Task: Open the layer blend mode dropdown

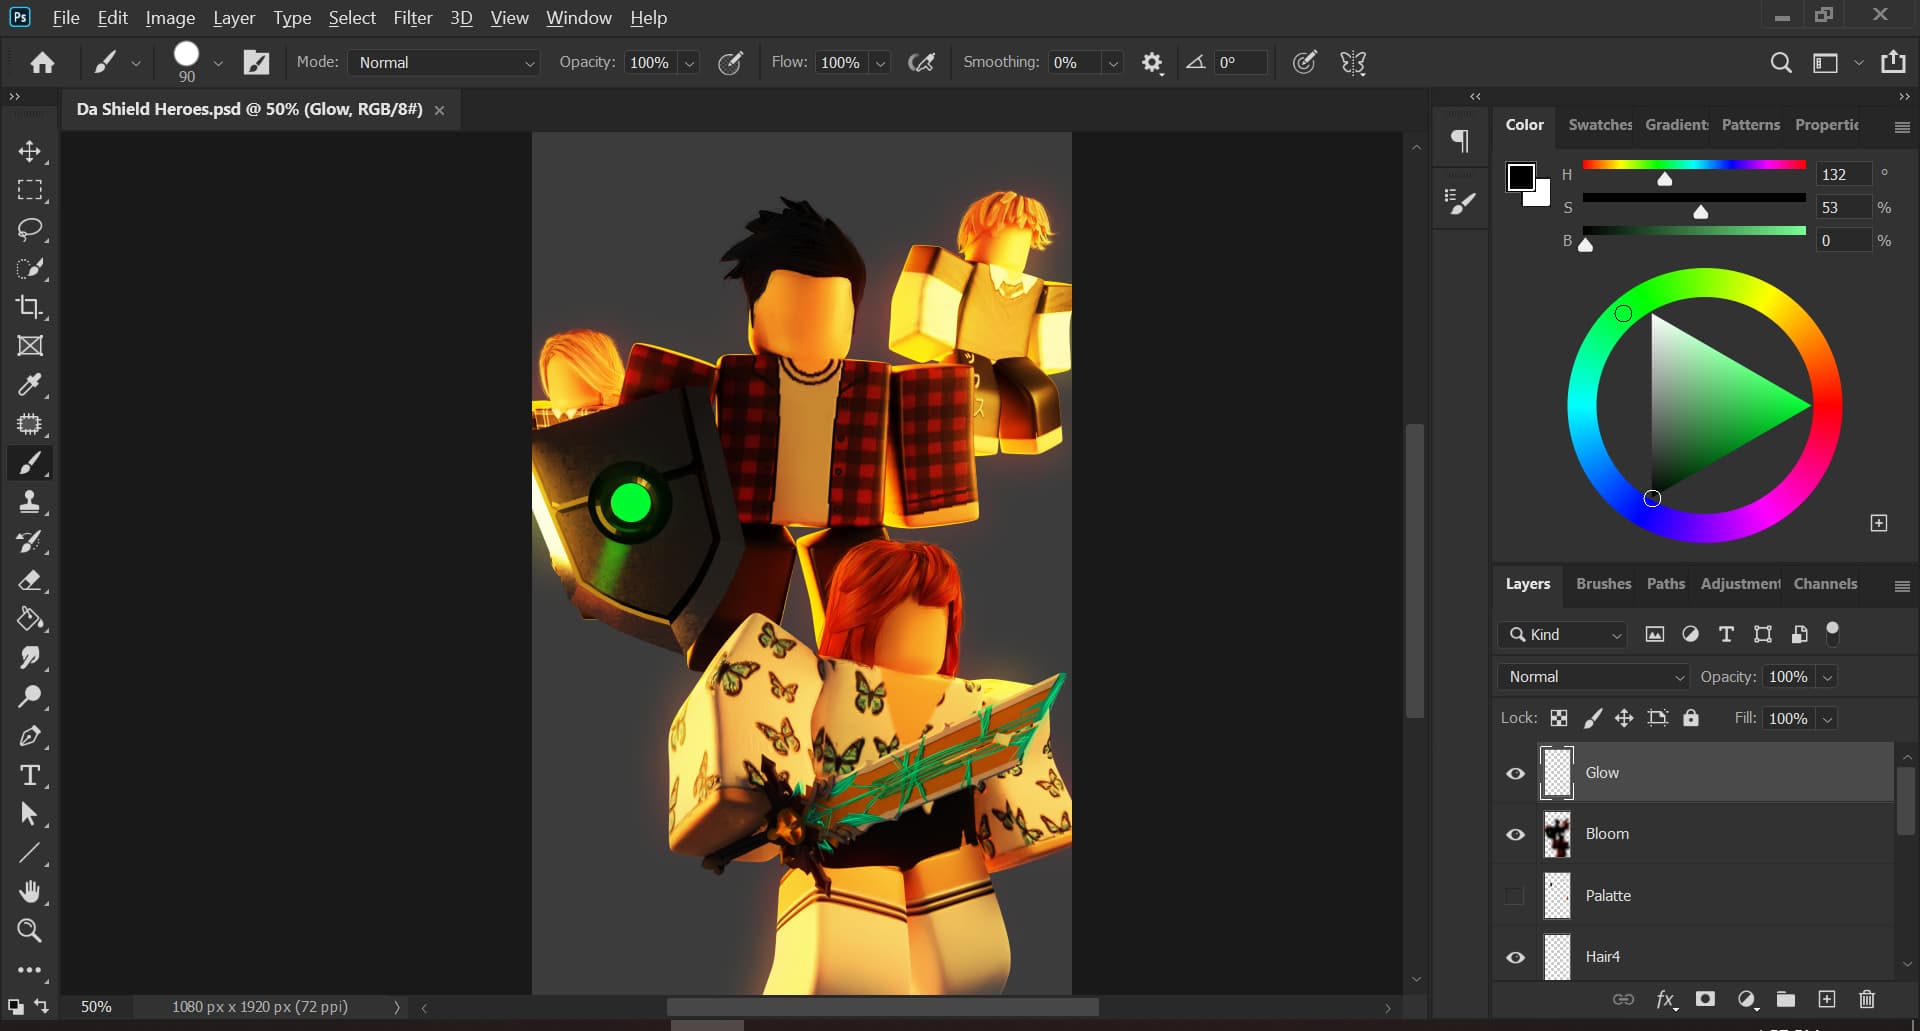Action: click(x=1593, y=677)
